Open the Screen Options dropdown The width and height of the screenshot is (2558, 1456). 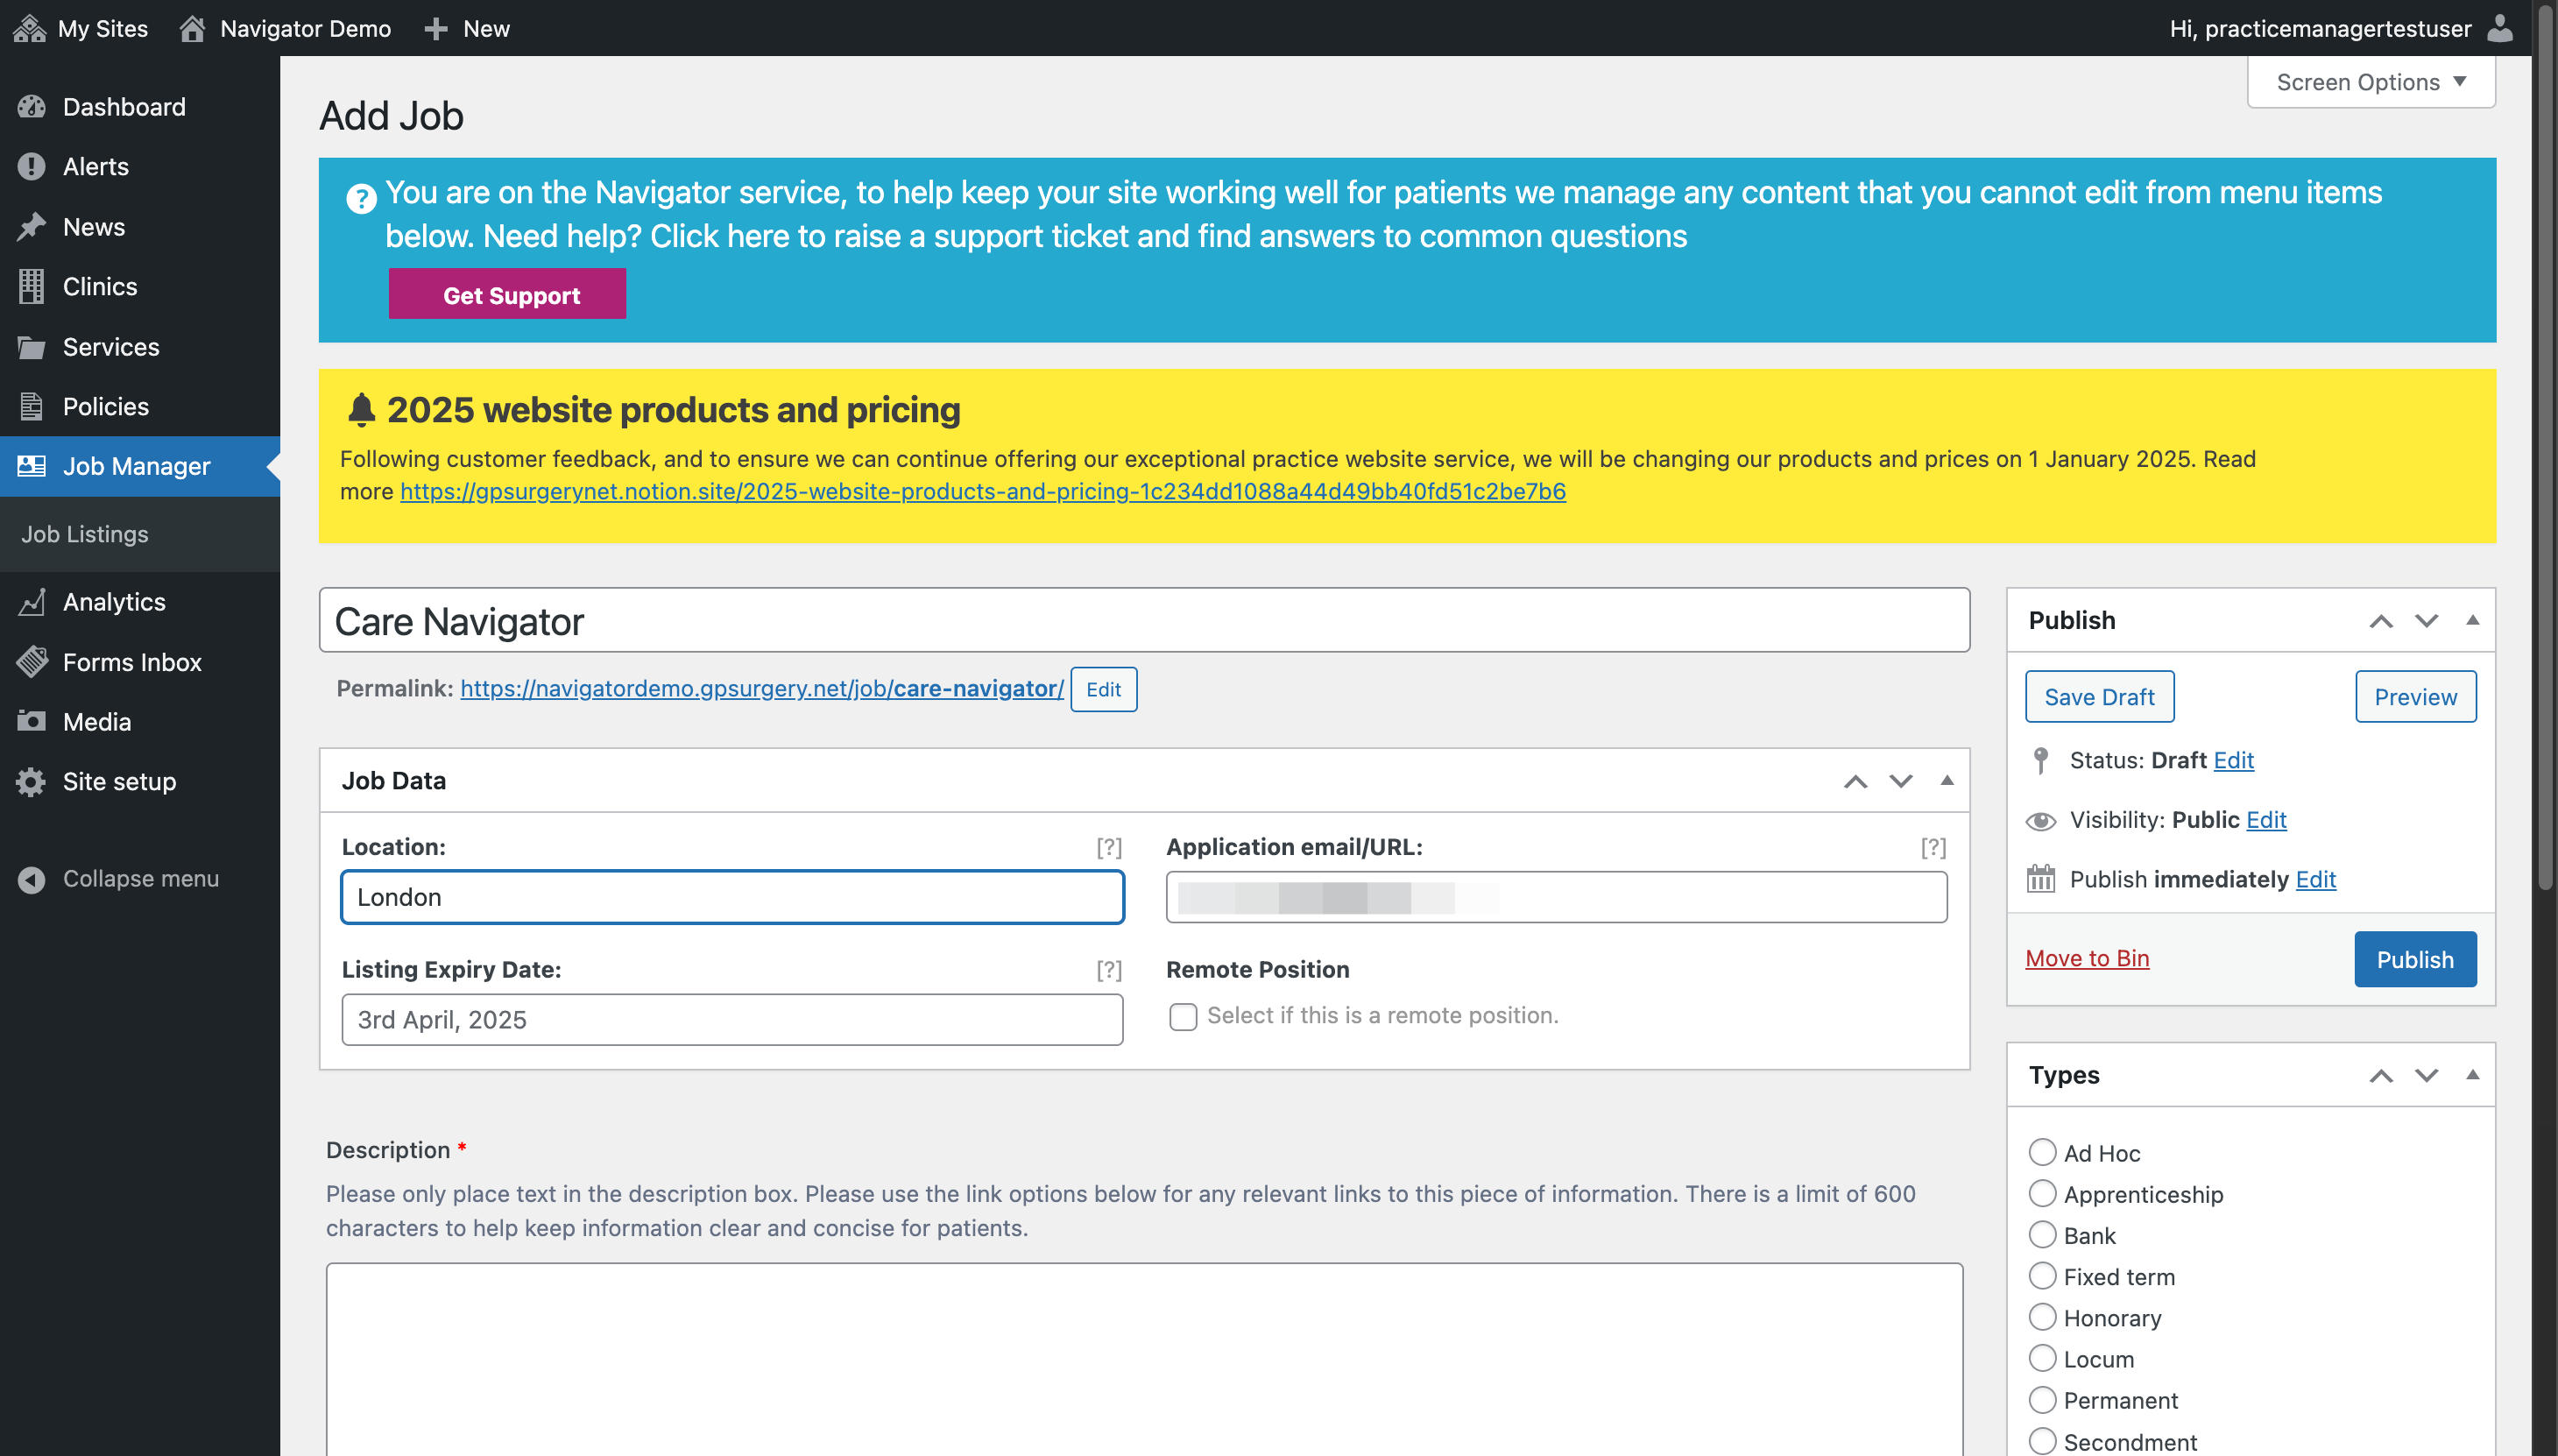point(2371,82)
